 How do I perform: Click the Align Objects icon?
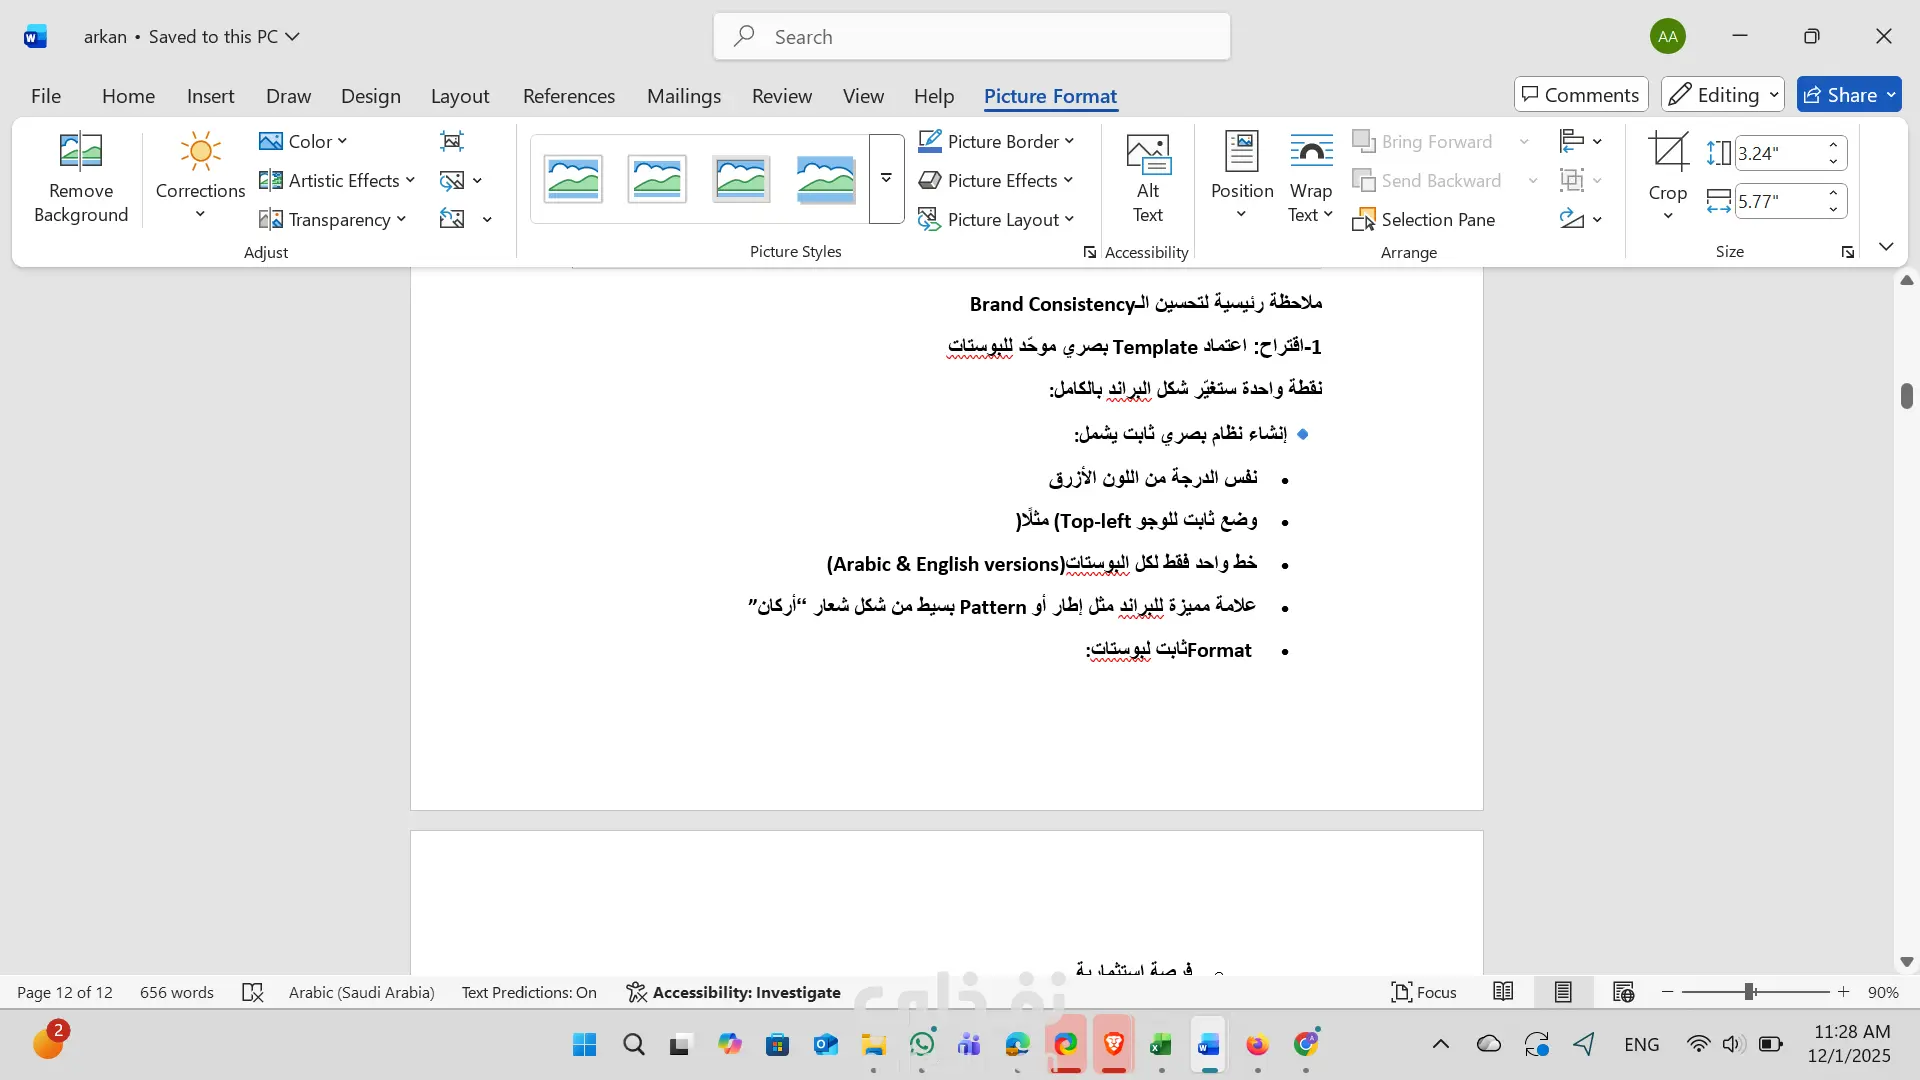(1573, 141)
